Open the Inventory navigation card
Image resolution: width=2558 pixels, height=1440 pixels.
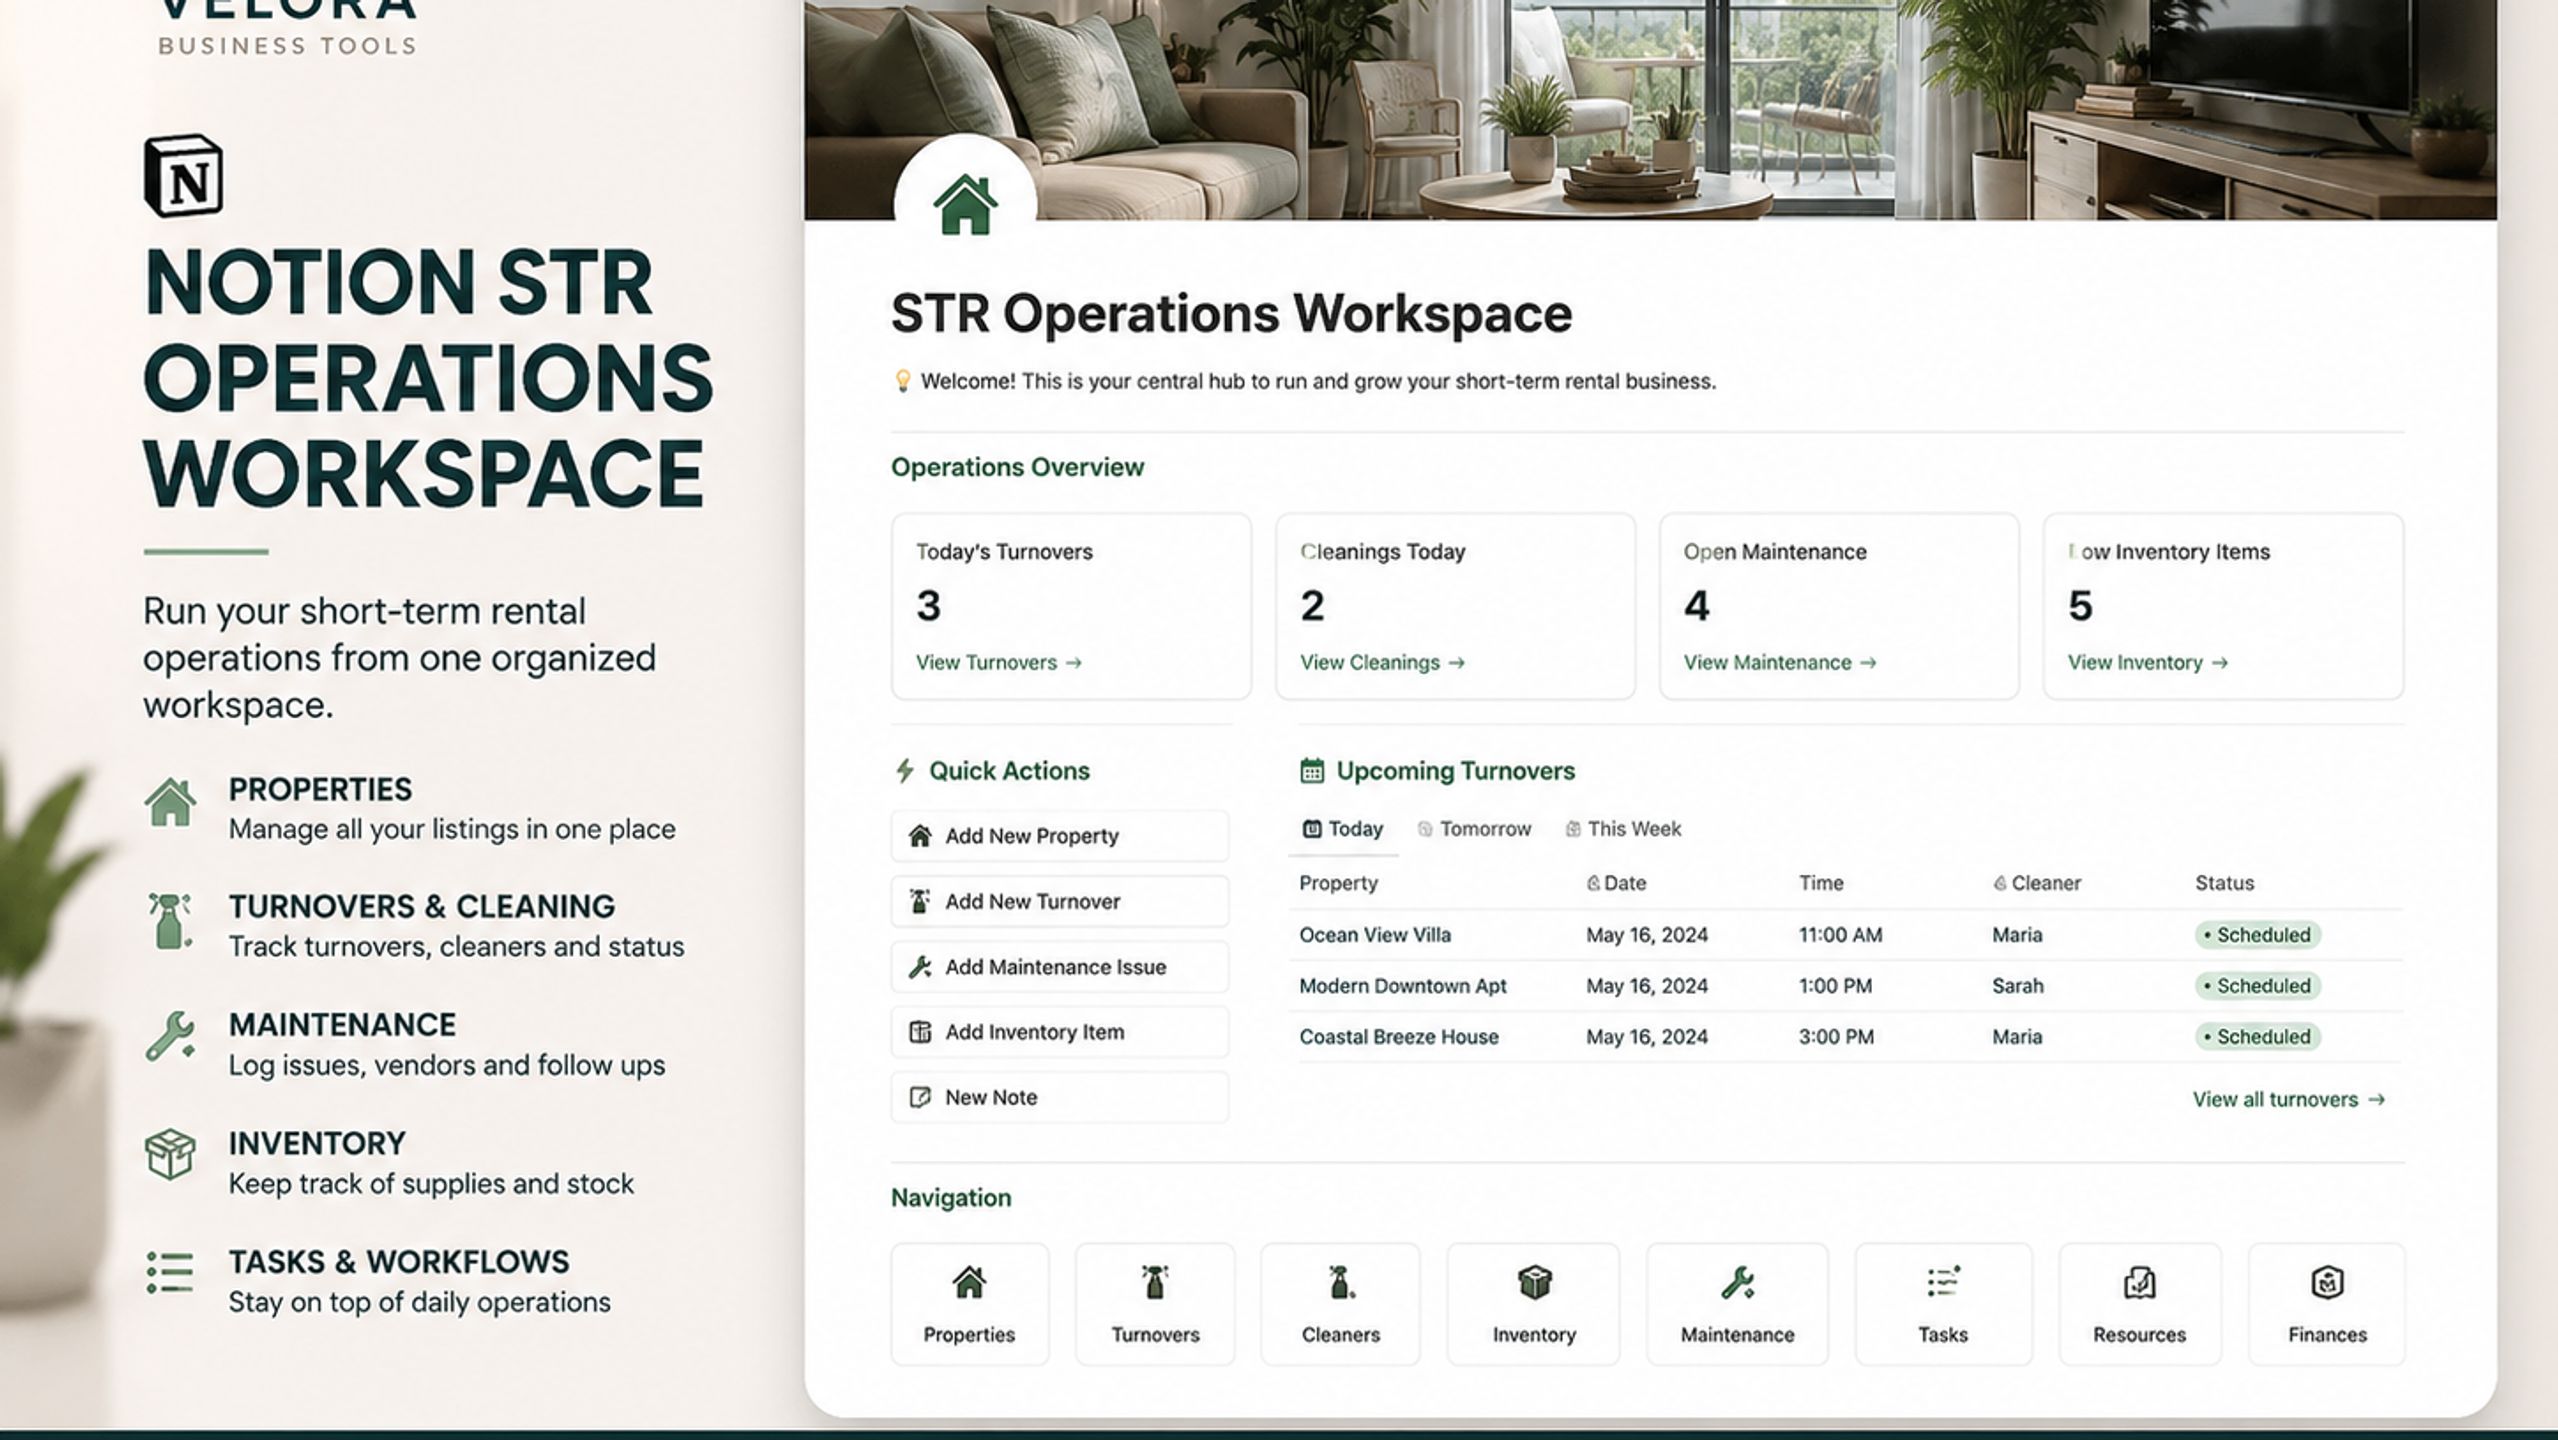[x=1533, y=1304]
